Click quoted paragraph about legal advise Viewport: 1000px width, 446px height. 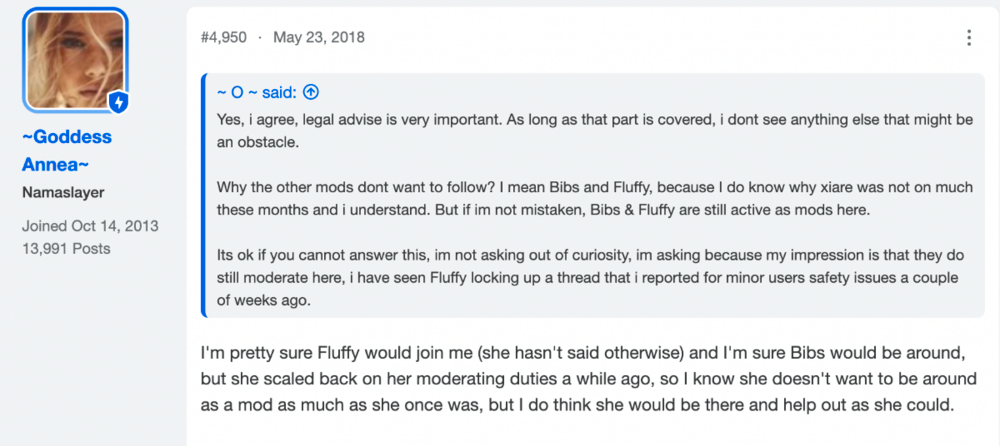click(595, 131)
